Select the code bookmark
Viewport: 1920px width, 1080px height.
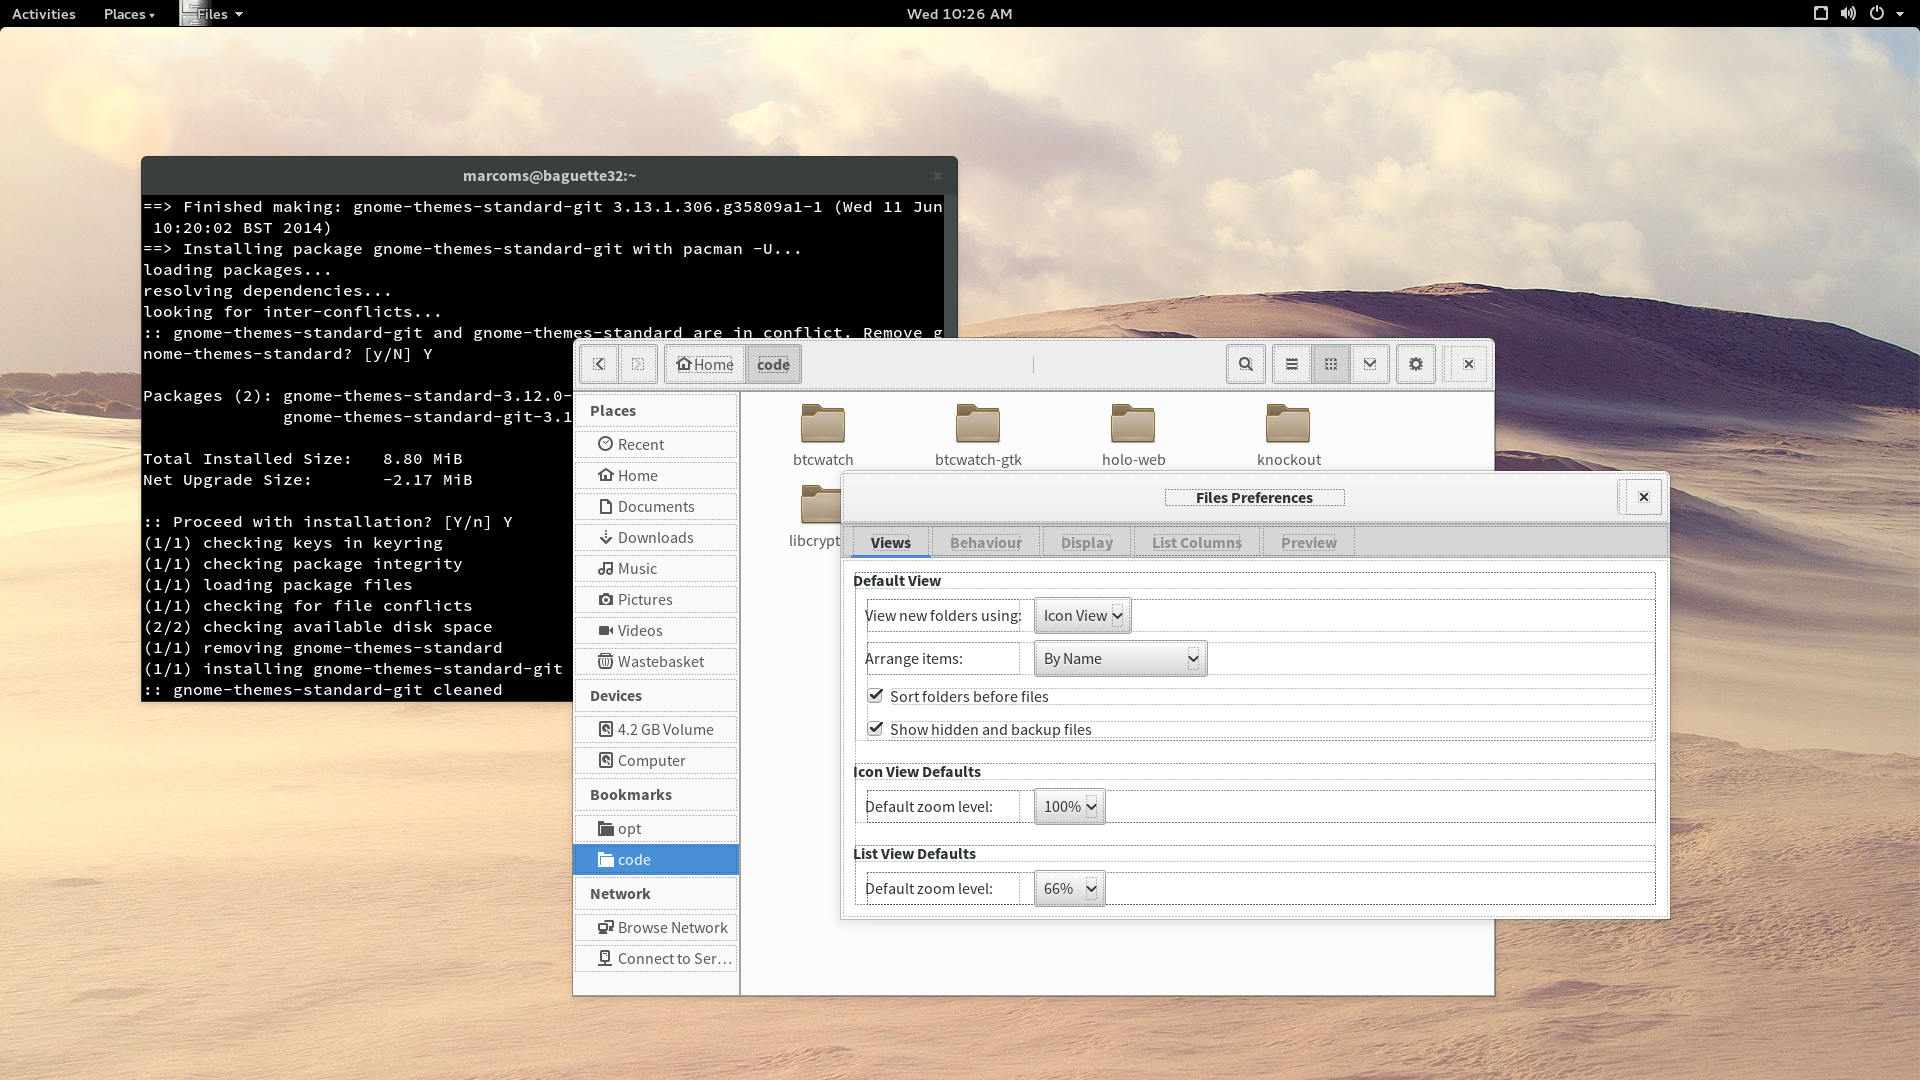point(656,859)
